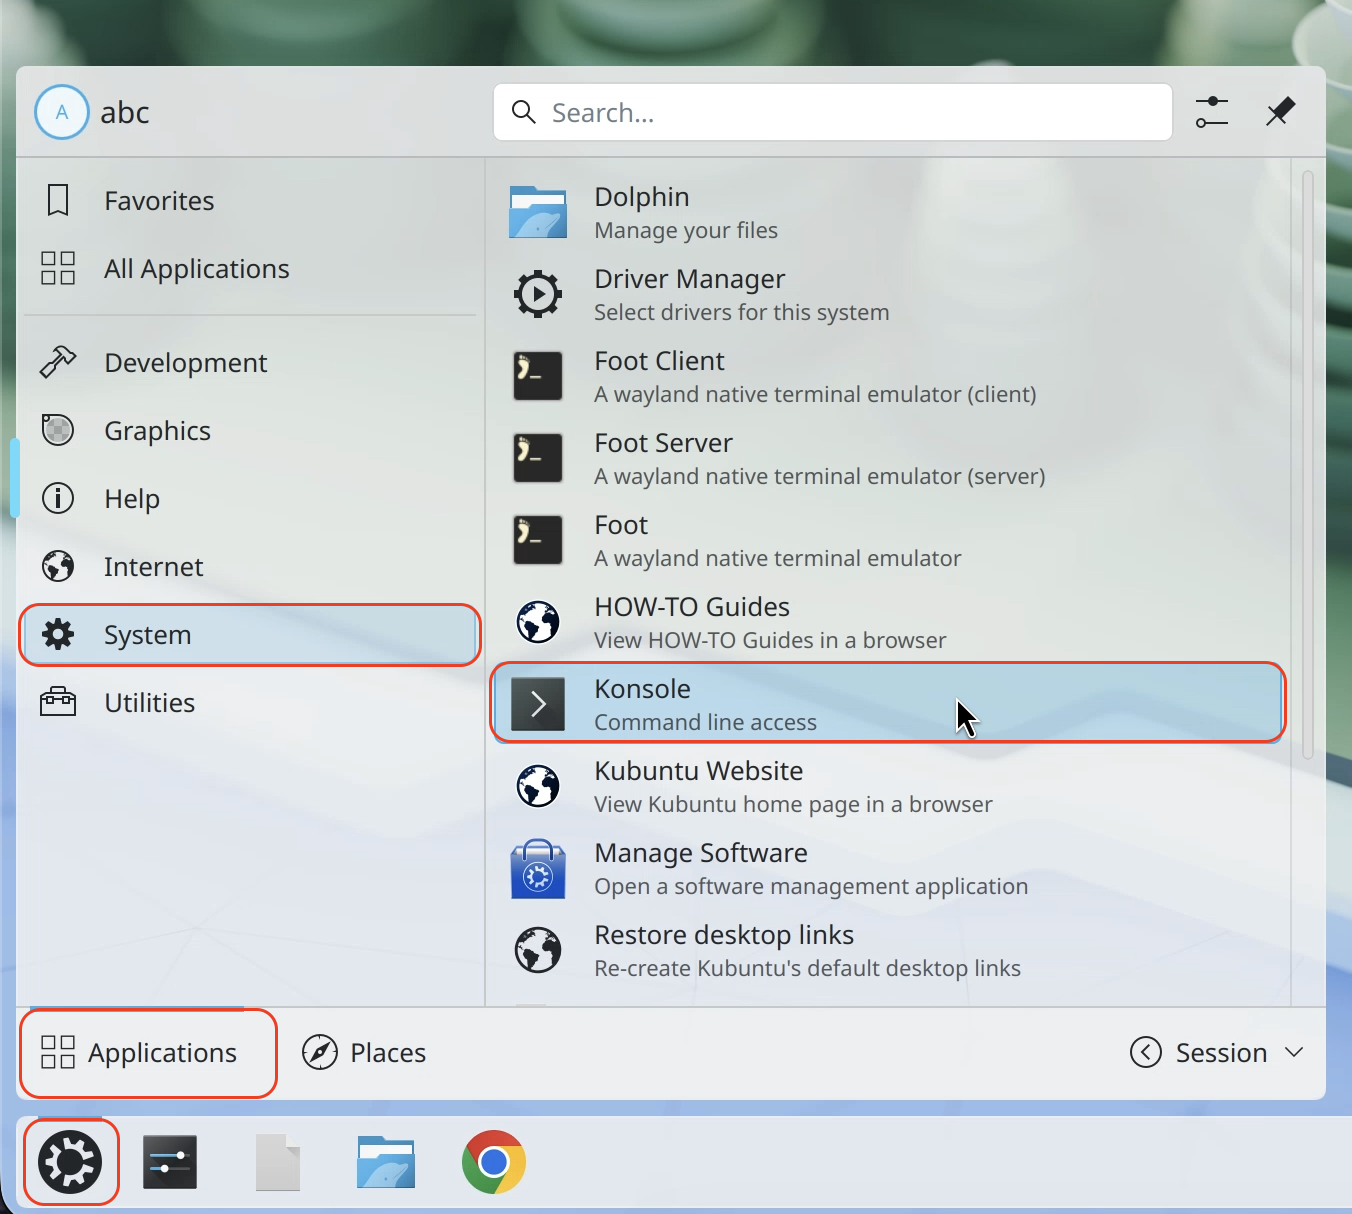Image resolution: width=1352 pixels, height=1214 pixels.
Task: Choose the Internet category globe icon
Action: pos(58,567)
